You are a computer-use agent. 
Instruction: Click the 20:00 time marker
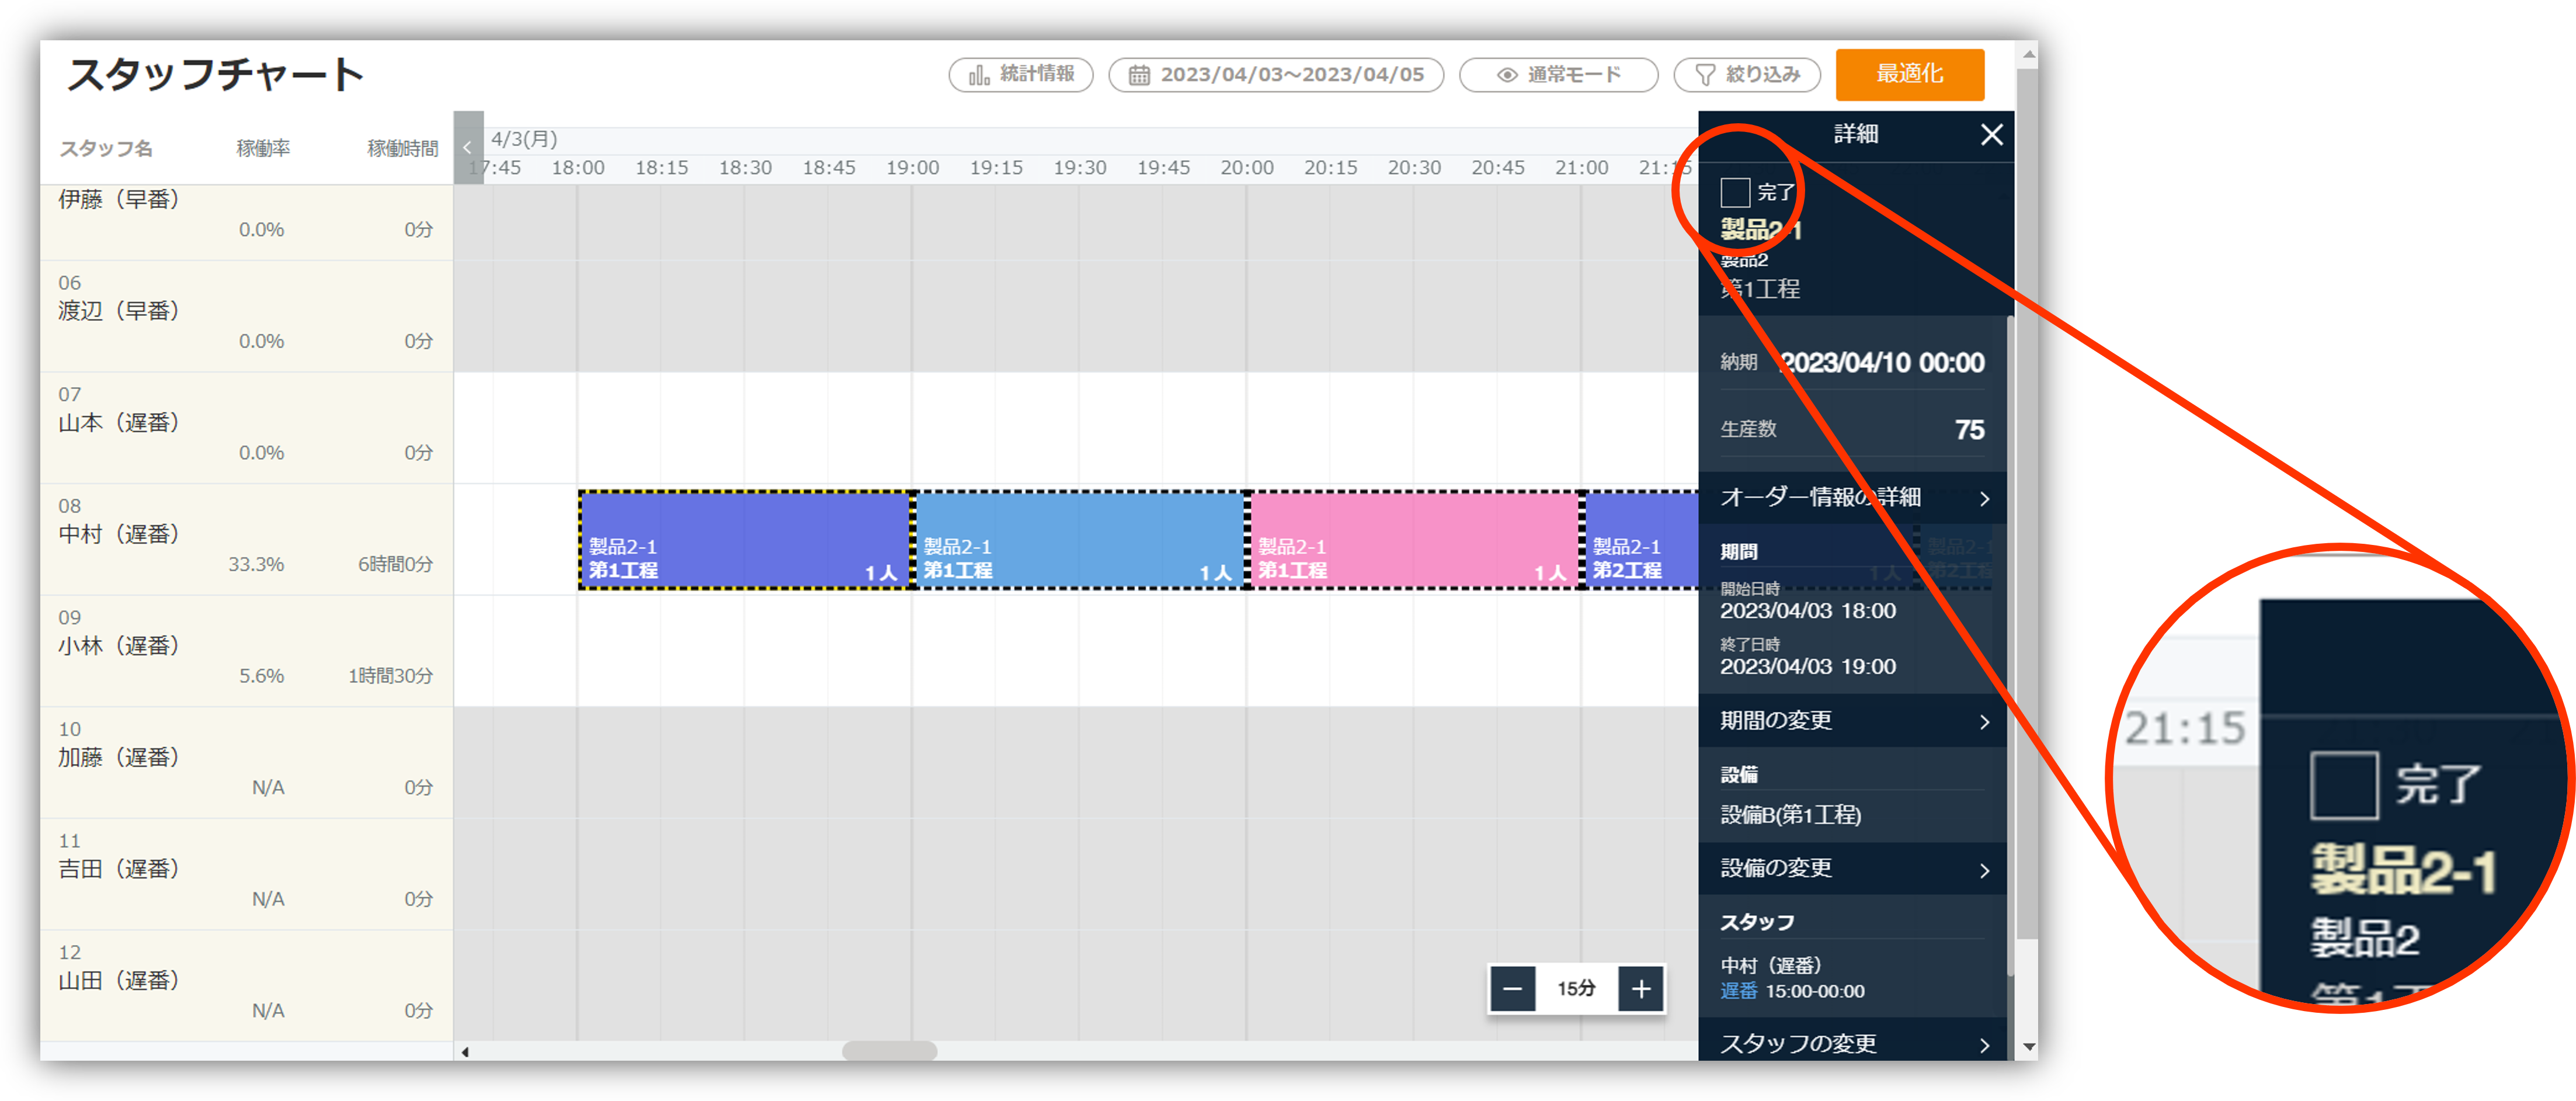click(x=1247, y=168)
